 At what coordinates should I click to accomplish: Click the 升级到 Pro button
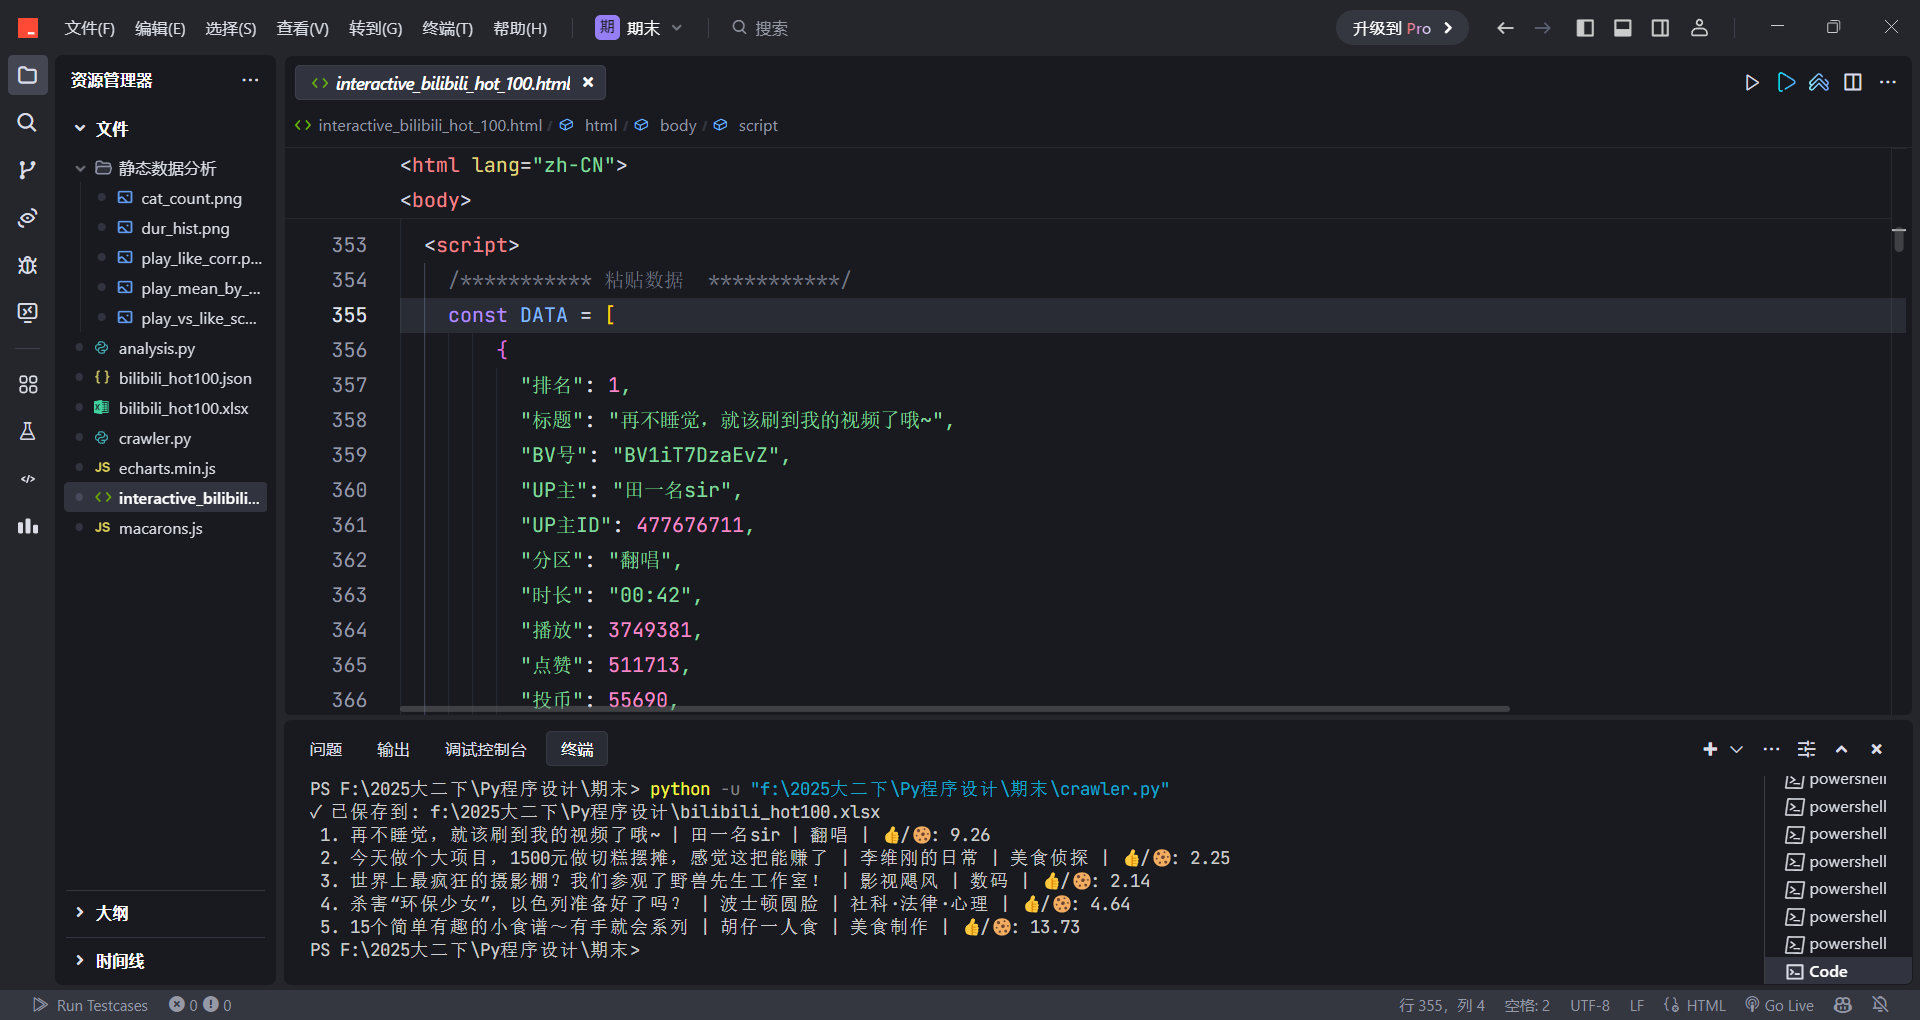1402,28
